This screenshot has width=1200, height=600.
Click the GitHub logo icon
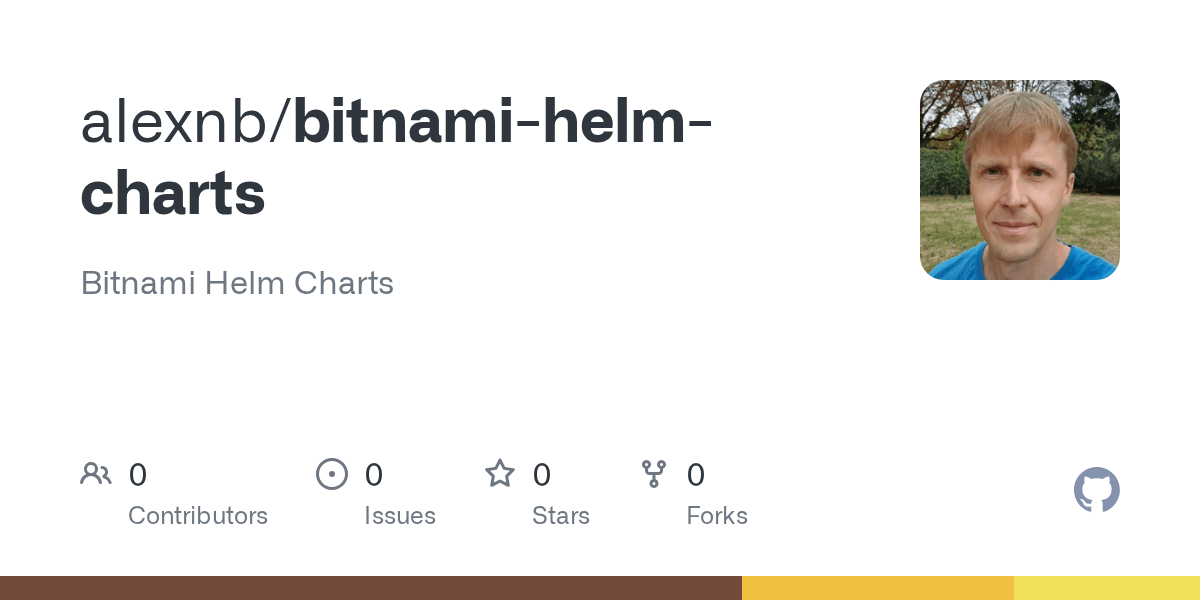[1096, 490]
